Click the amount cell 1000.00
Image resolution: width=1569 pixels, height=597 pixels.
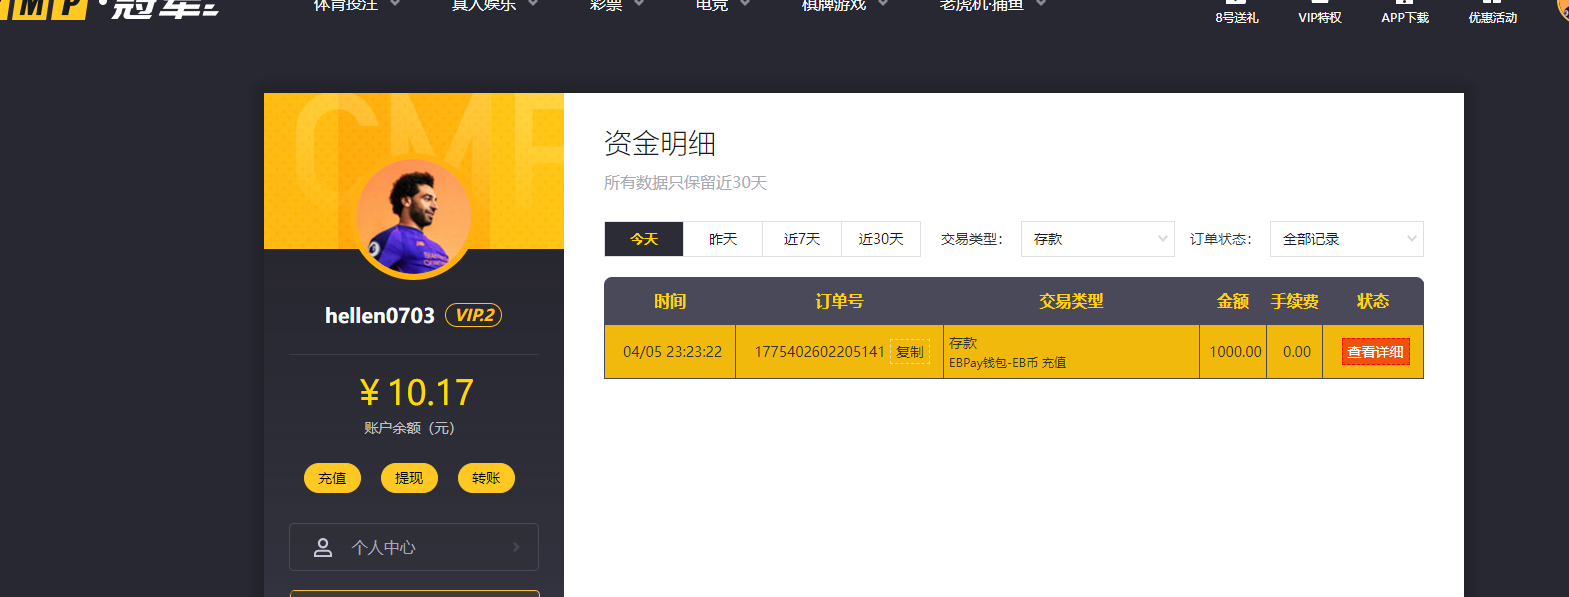click(x=1235, y=352)
